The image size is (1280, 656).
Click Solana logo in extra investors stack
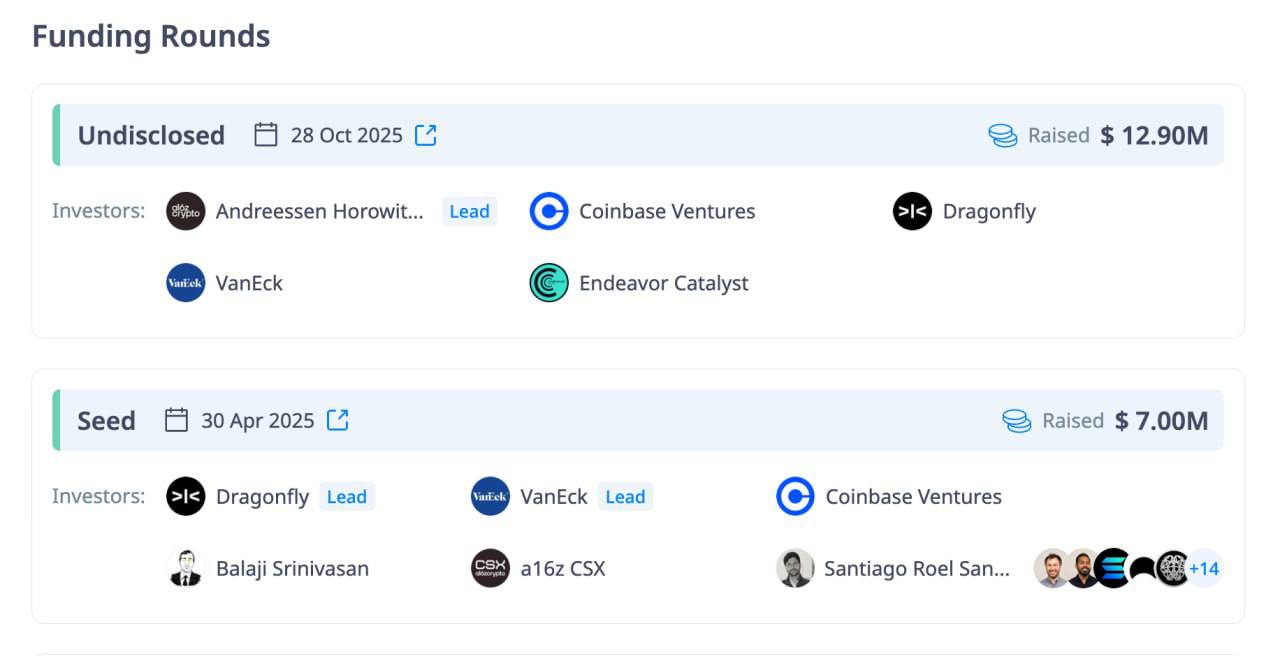pos(1113,568)
